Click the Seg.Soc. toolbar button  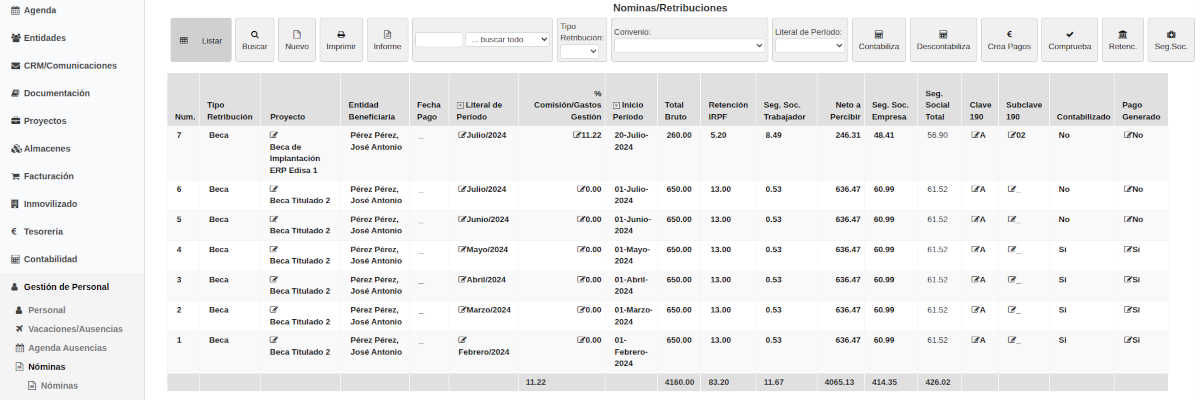pyautogui.click(x=1171, y=40)
